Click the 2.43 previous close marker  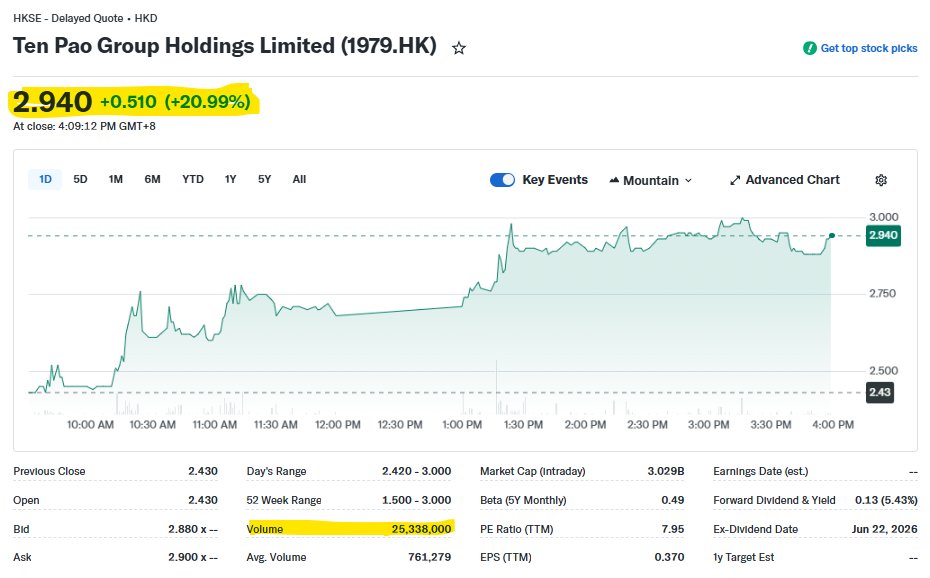click(x=880, y=392)
